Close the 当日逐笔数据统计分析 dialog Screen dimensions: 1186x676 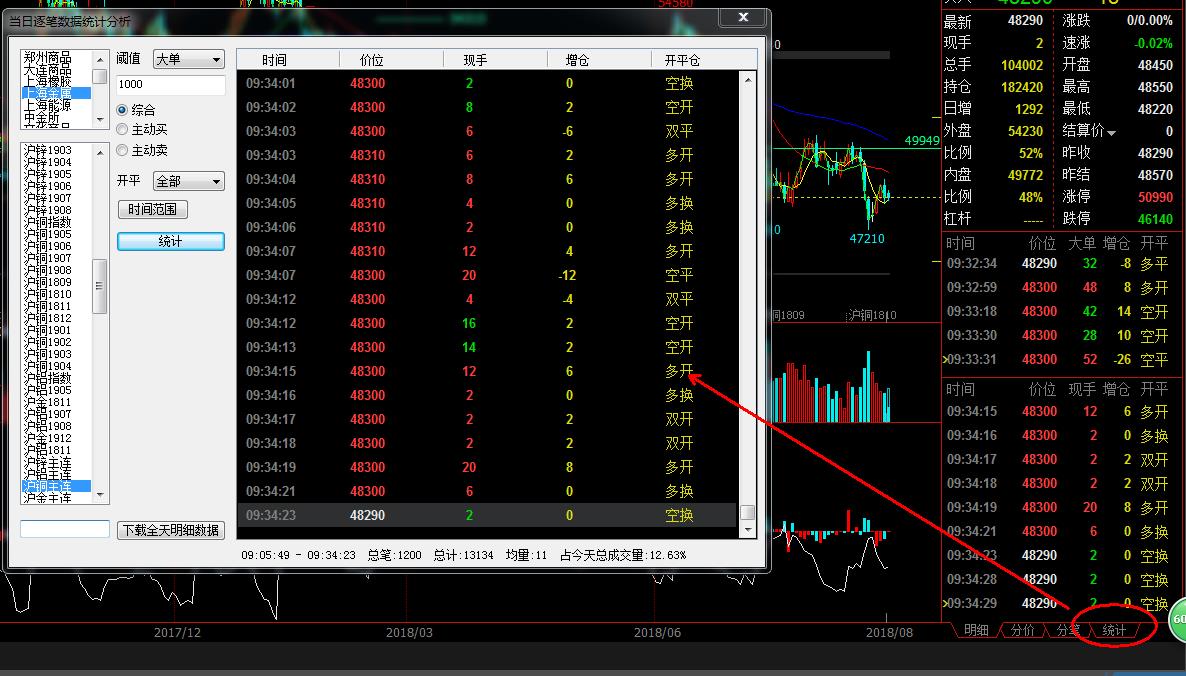click(x=743, y=18)
